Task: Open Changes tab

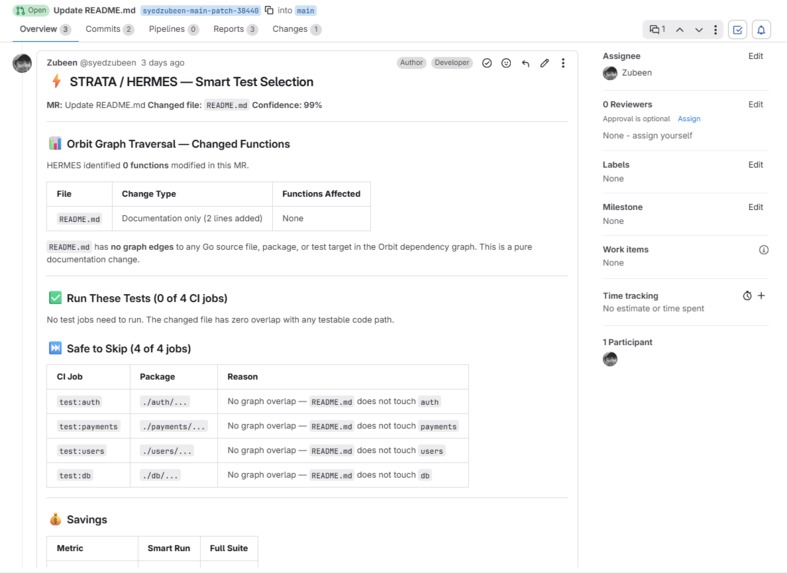Action: click(296, 29)
